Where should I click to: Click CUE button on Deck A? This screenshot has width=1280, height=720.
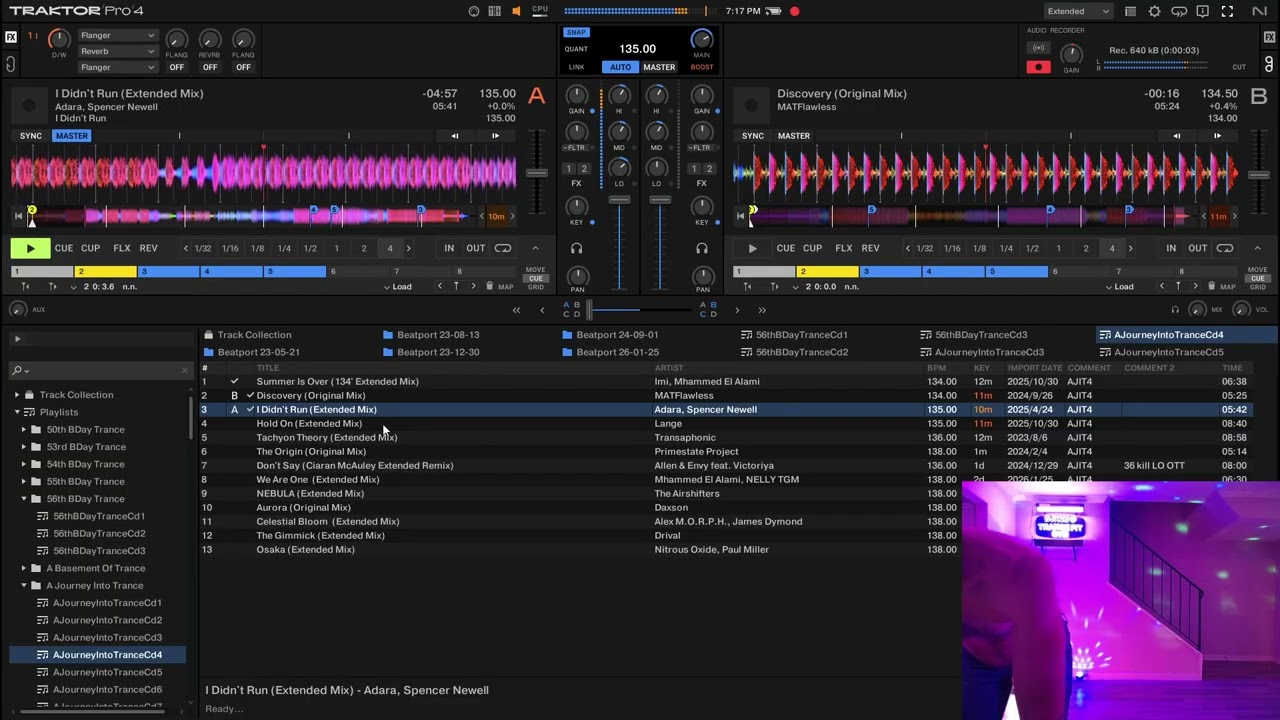point(64,248)
